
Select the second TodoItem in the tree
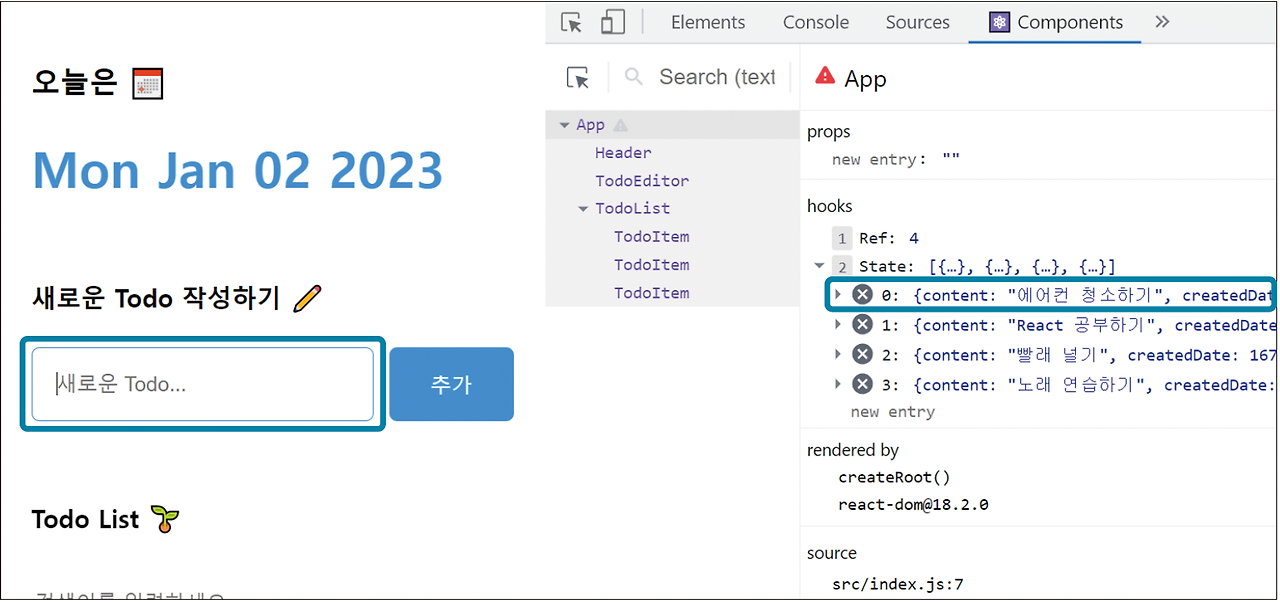pos(652,265)
